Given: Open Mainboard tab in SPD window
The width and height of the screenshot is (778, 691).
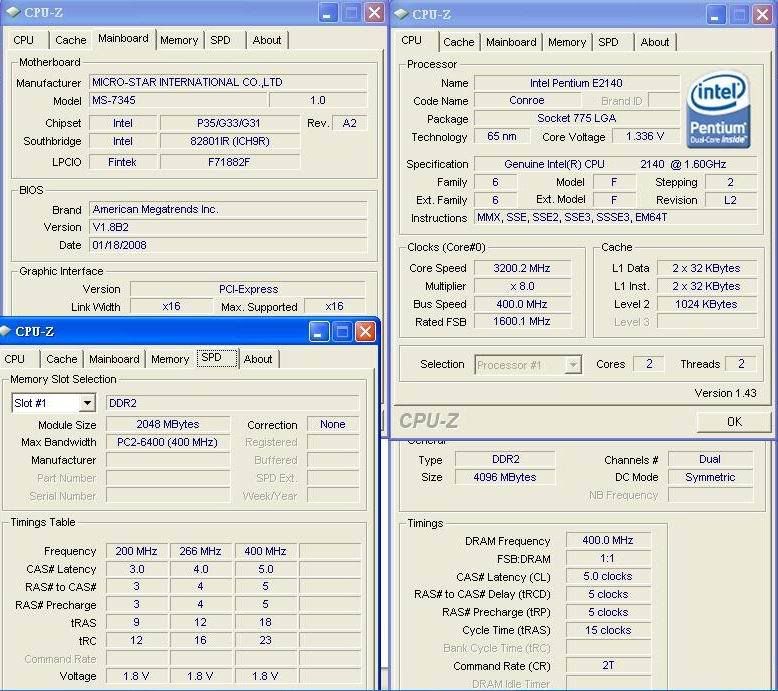Looking at the screenshot, I should tap(114, 359).
